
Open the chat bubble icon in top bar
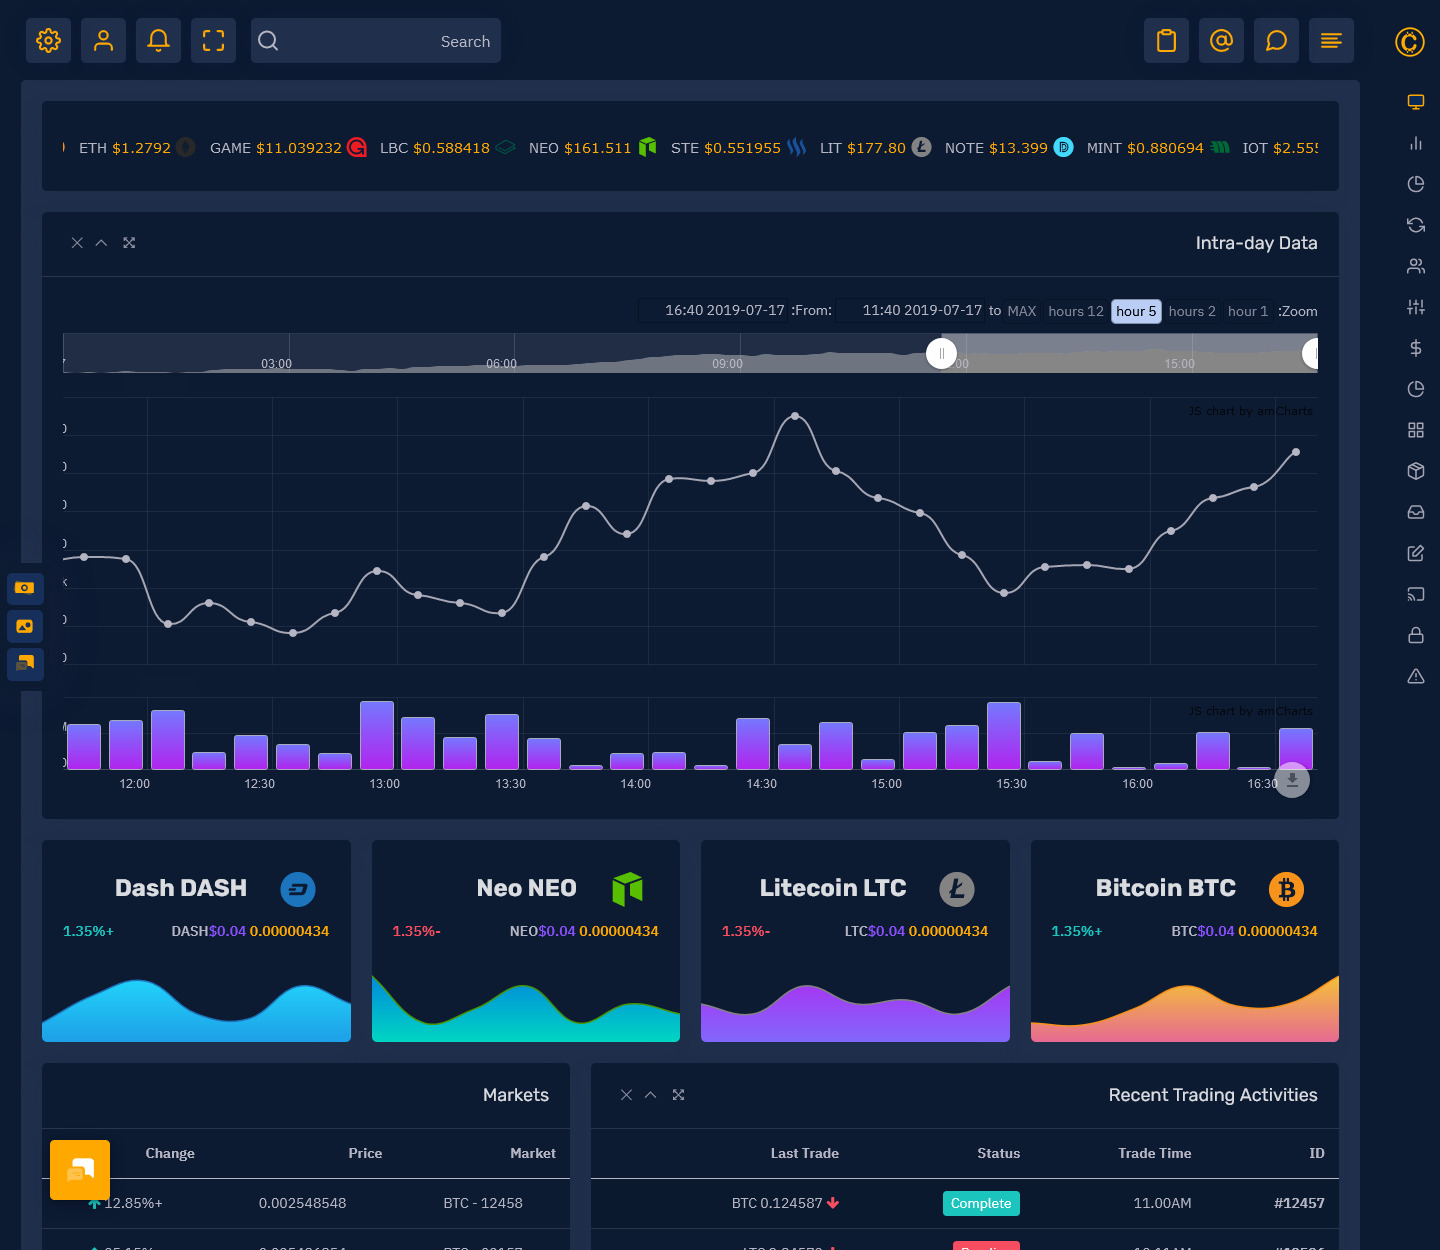(x=1276, y=41)
